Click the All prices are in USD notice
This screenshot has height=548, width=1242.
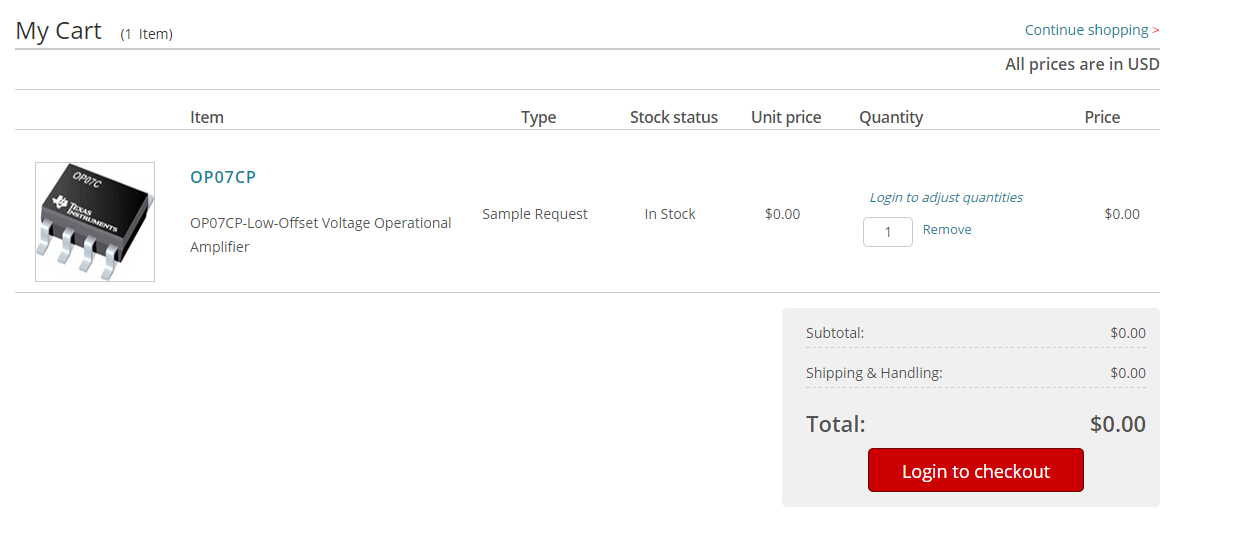pyautogui.click(x=1082, y=64)
